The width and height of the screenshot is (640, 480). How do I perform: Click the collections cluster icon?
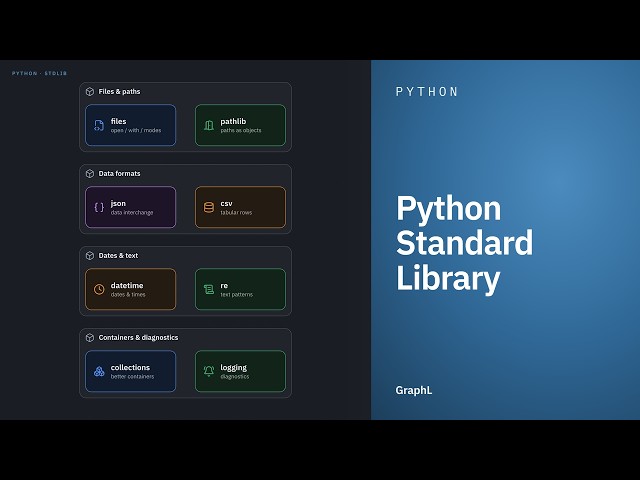pos(99,371)
